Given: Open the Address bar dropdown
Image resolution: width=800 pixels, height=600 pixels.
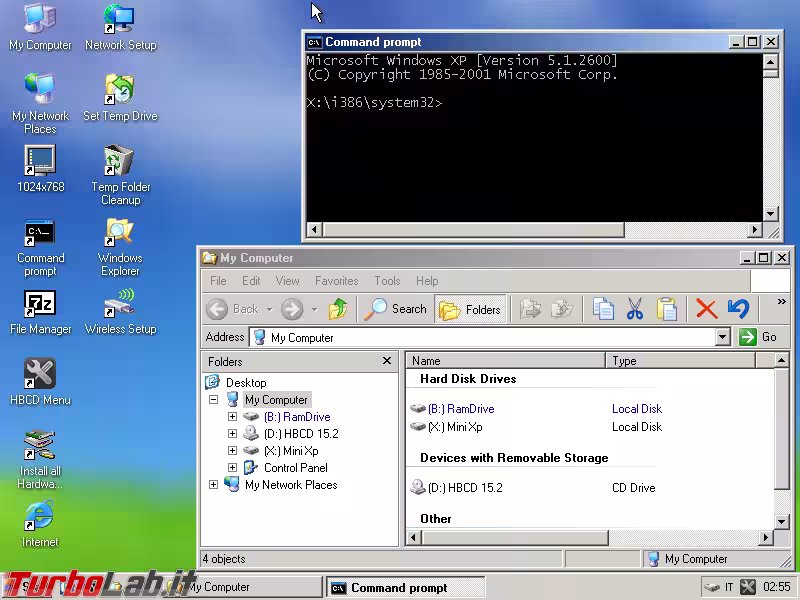Looking at the screenshot, I should coord(723,338).
